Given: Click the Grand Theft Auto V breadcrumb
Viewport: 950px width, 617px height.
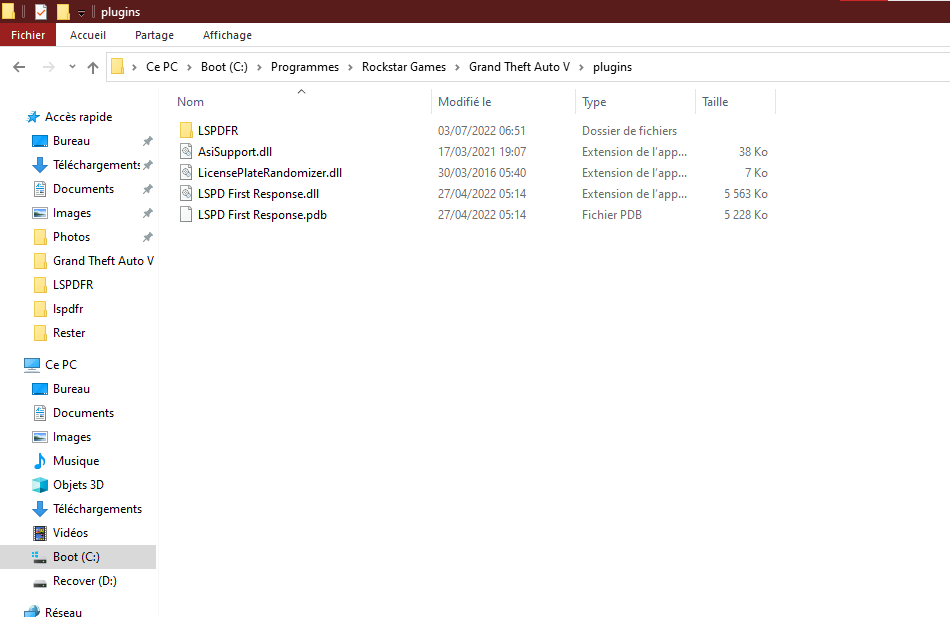Looking at the screenshot, I should (x=519, y=67).
